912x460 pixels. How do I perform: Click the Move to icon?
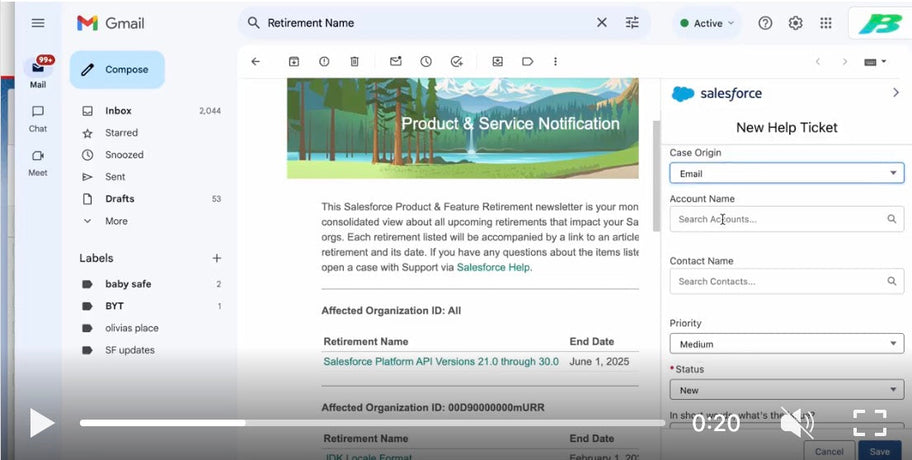(x=497, y=62)
